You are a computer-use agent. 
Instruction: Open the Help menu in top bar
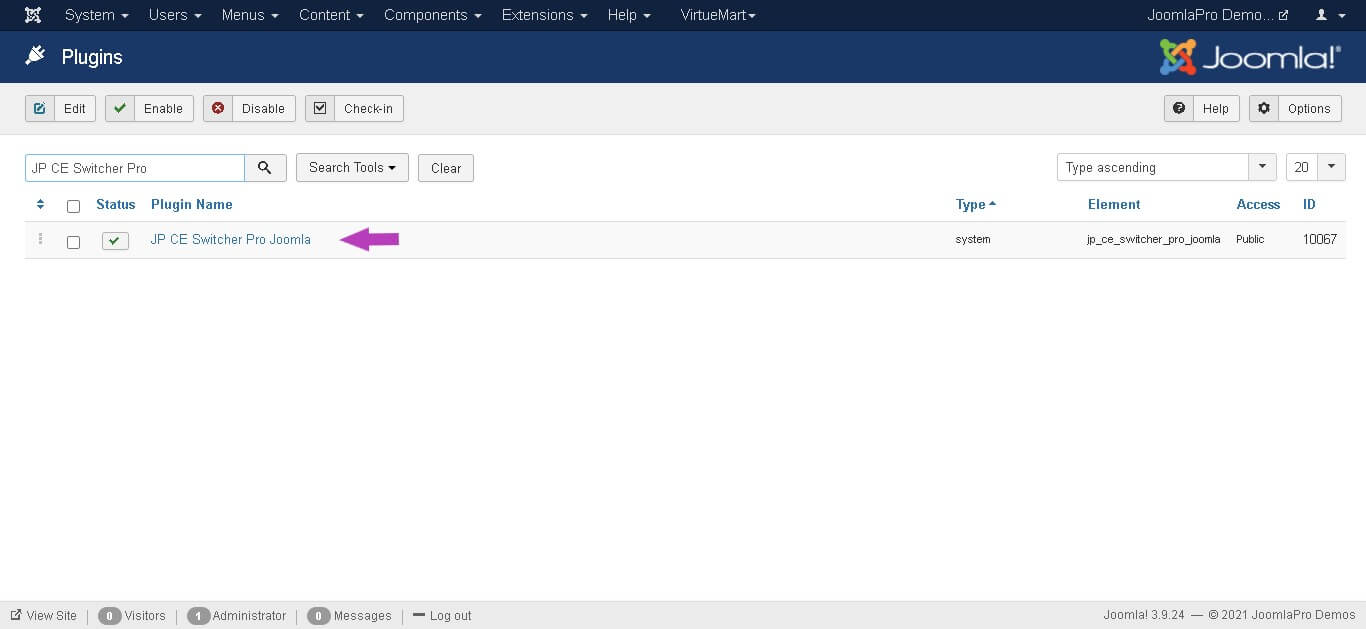629,15
